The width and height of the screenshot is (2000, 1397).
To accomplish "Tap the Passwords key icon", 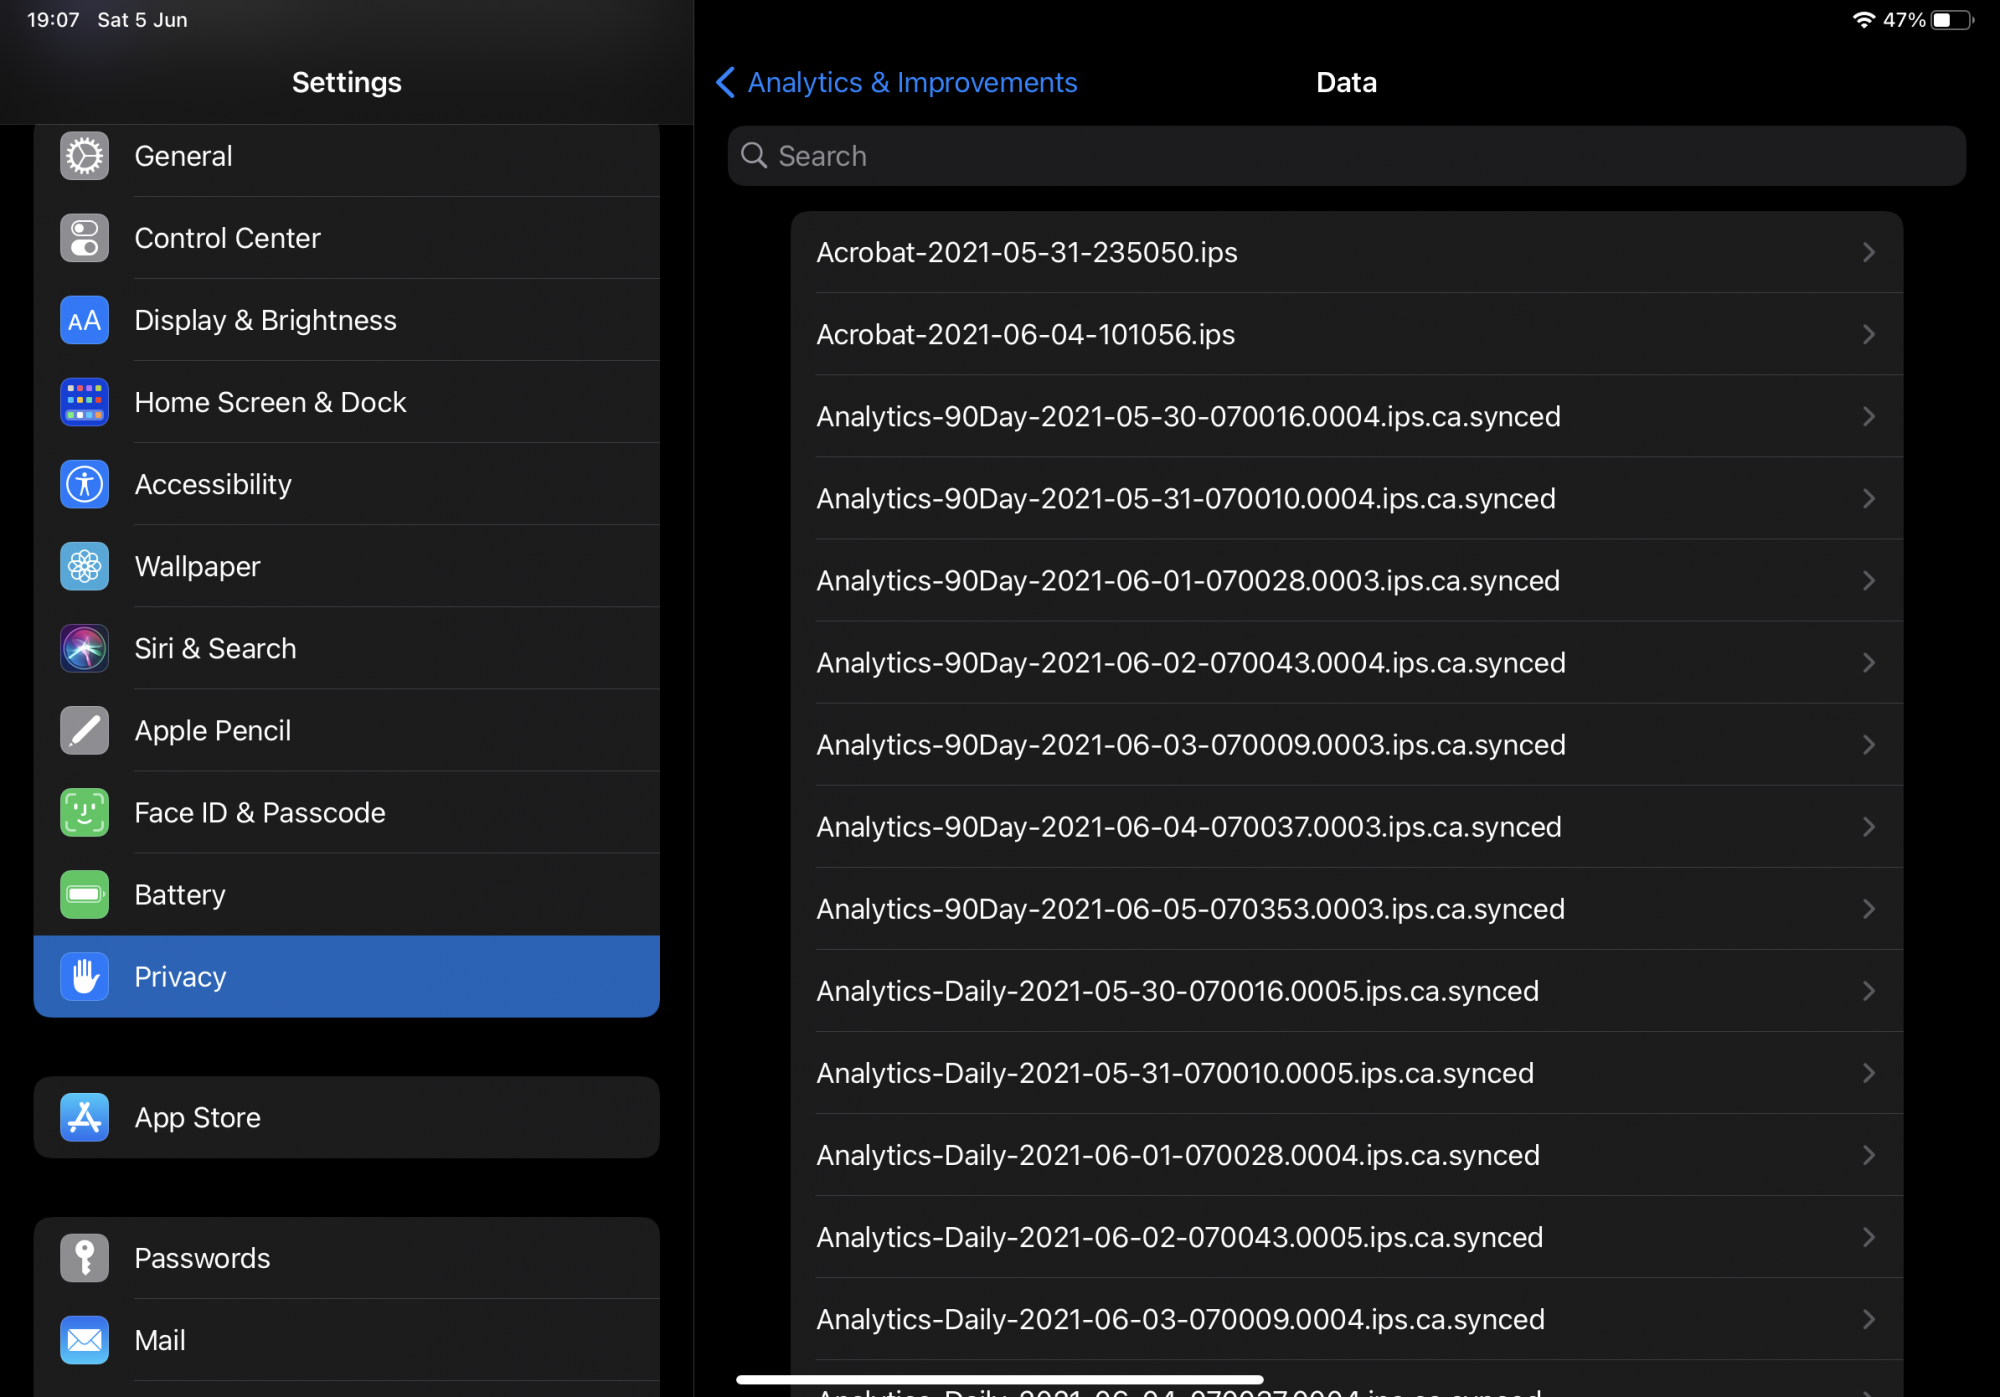I will tap(85, 1258).
